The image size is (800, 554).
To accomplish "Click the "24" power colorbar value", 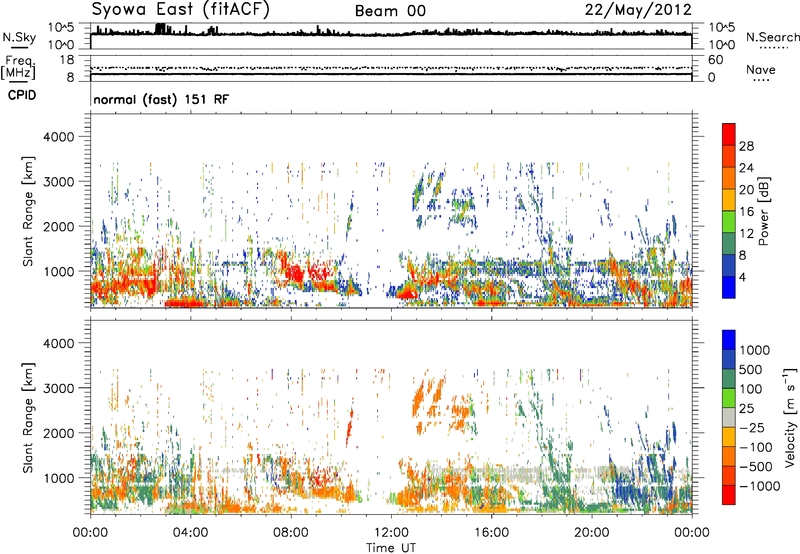I will (x=746, y=168).
